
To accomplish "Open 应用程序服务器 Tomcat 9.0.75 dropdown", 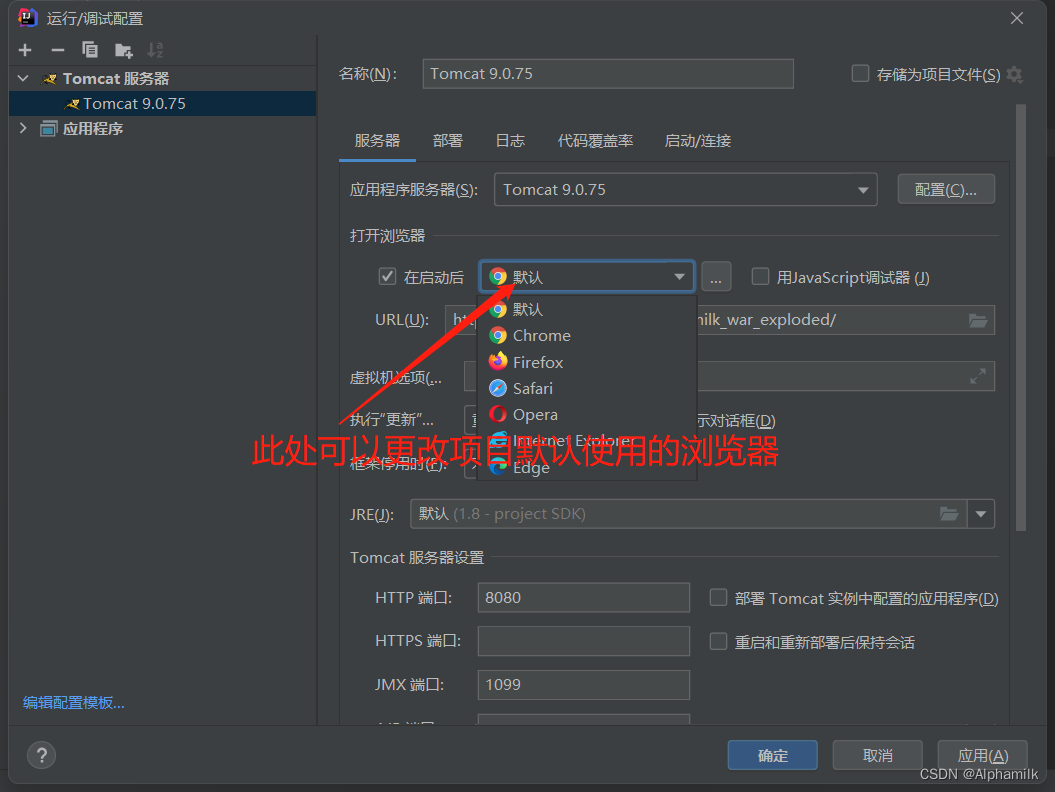I will tap(686, 190).
